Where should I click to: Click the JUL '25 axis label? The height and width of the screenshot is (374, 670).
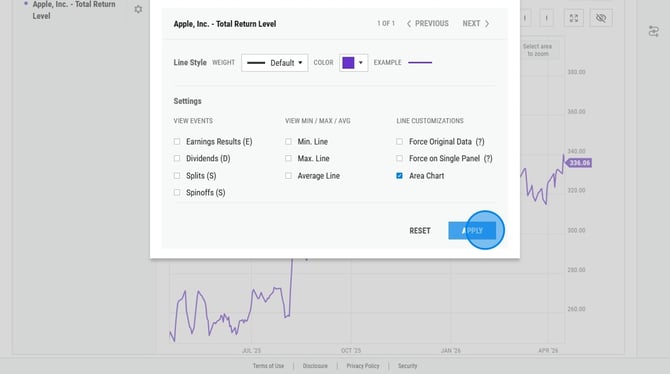251,350
